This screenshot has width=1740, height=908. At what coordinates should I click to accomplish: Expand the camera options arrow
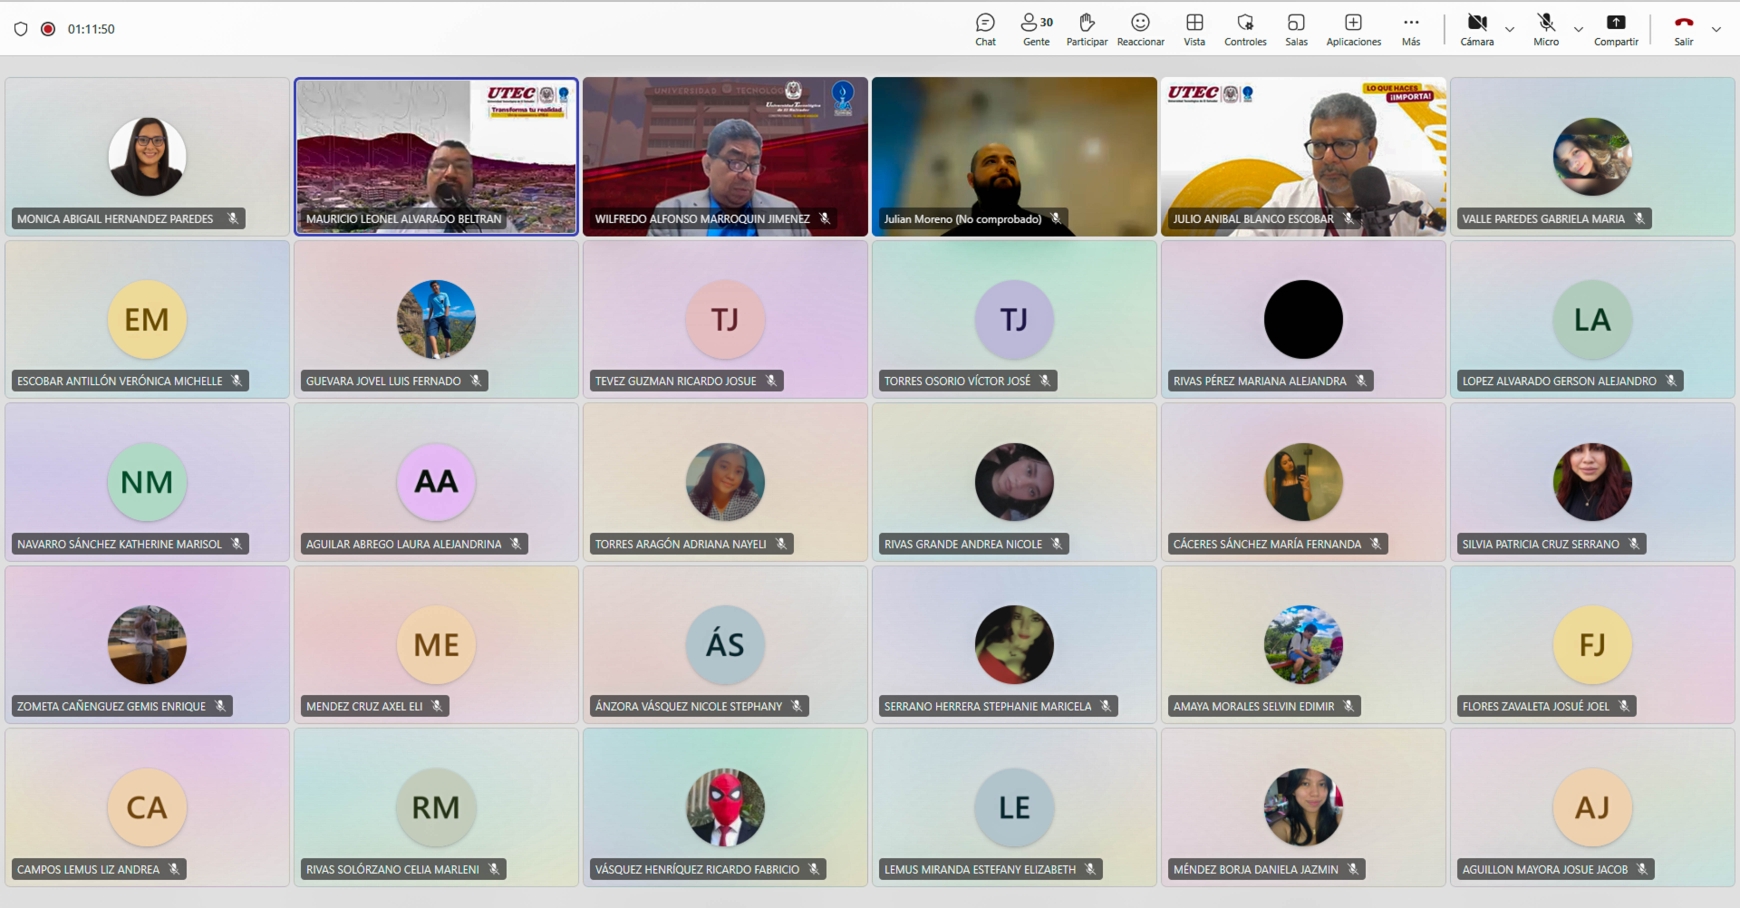(1510, 30)
